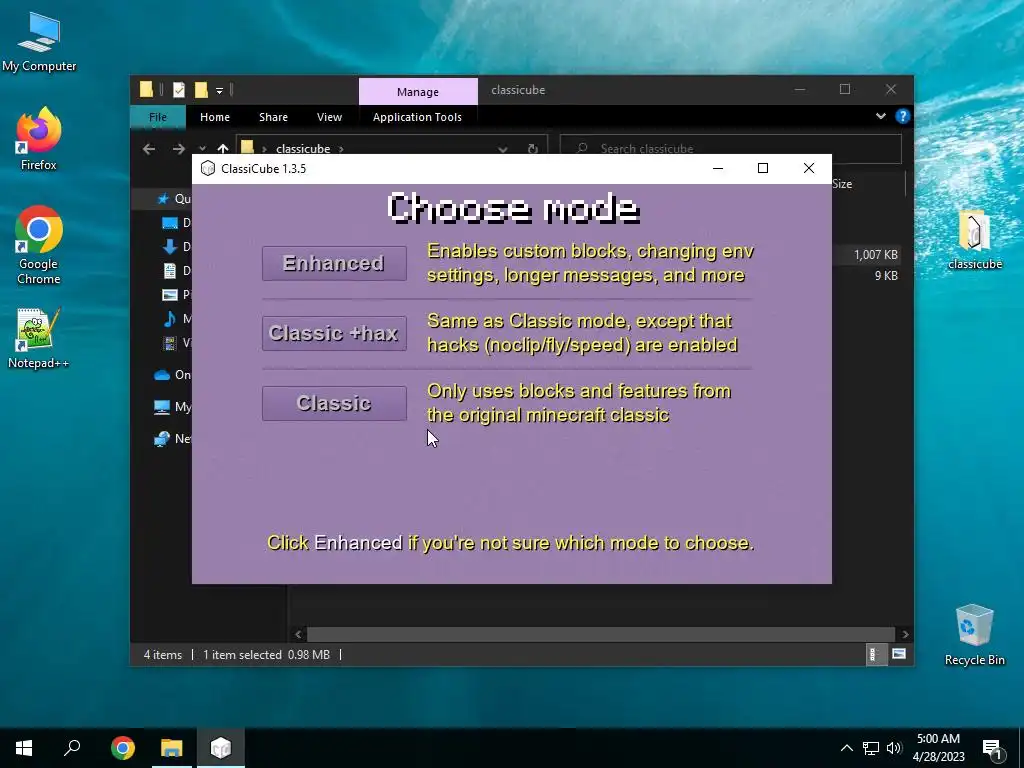1024x768 pixels.
Task: Click Explorer Forward navigation arrow
Action: 178,149
